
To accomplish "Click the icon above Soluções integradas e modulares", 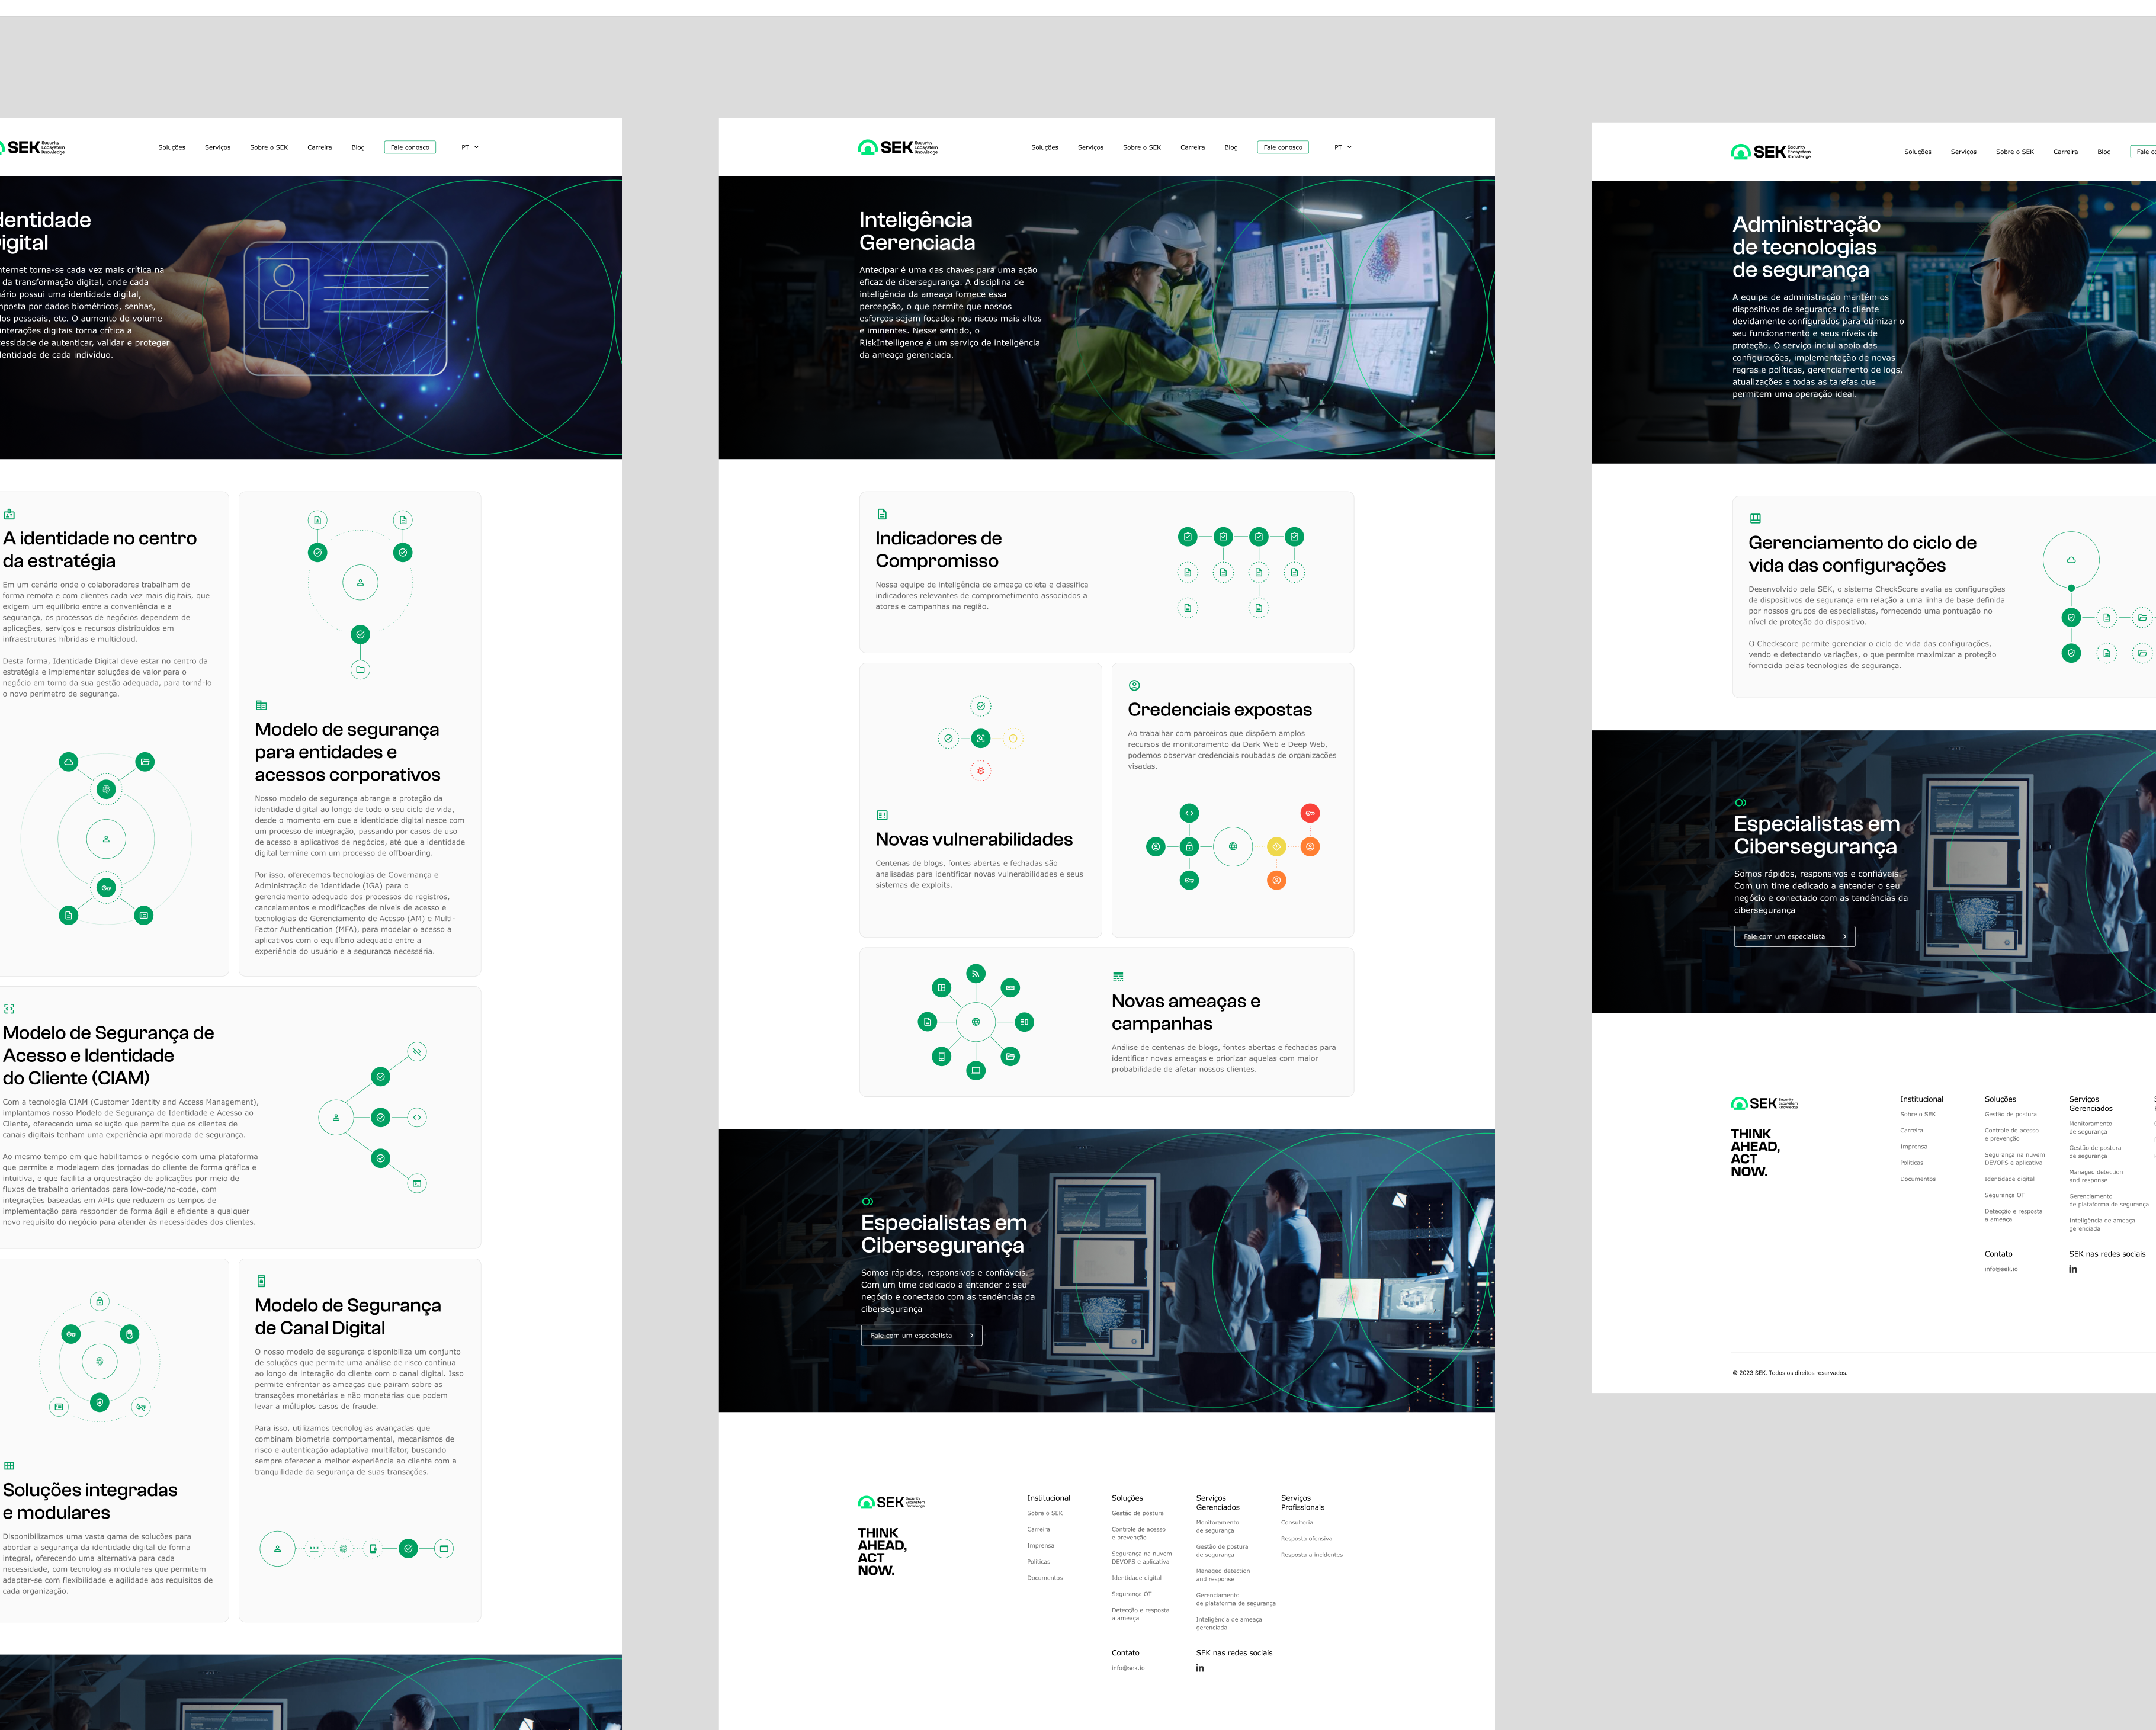I will point(9,1466).
